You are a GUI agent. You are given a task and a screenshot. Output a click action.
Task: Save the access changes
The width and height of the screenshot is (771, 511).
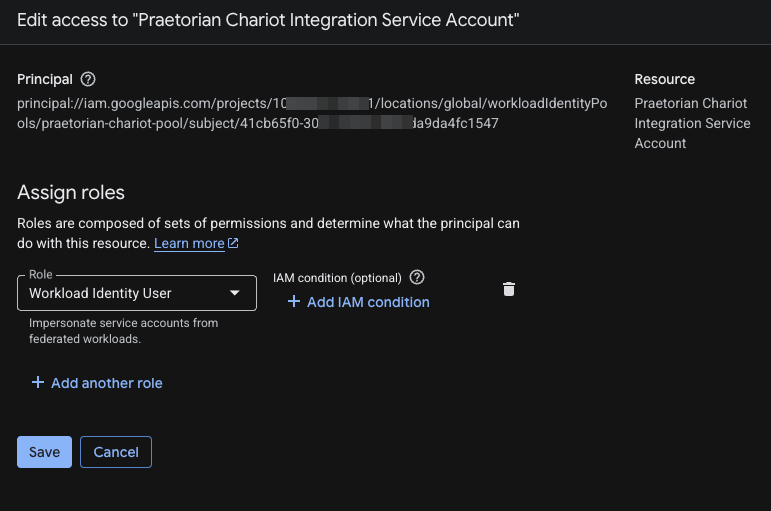(x=44, y=452)
